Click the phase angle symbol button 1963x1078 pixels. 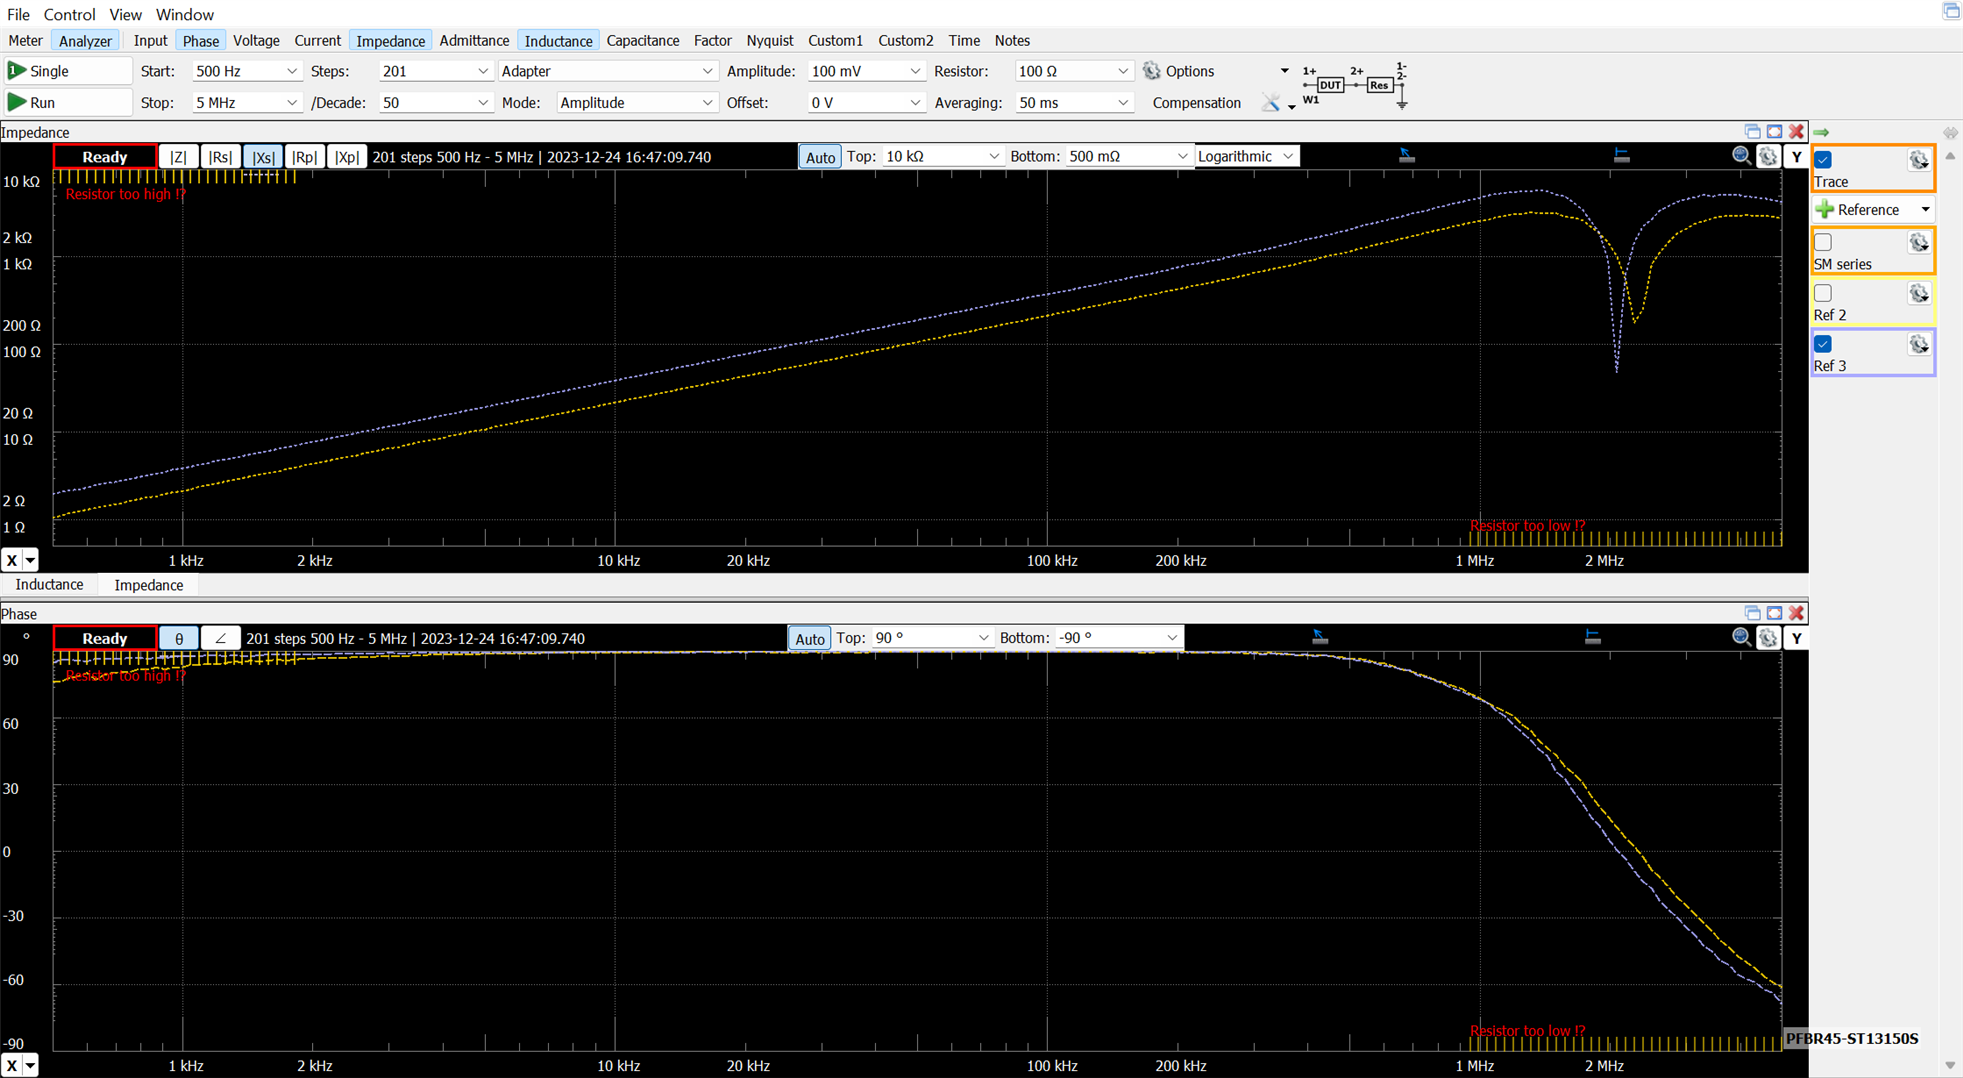point(220,638)
